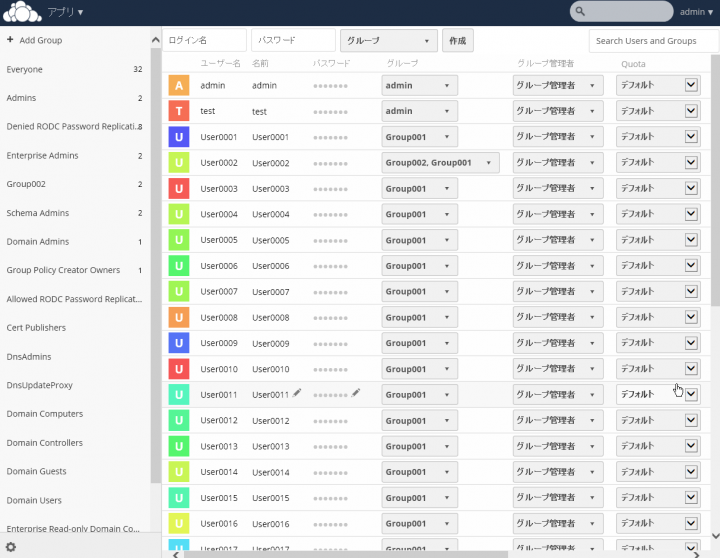Click the user list vertical scrollbar
Image resolution: width=720 pixels, height=558 pixels.
pyautogui.click(x=715, y=179)
